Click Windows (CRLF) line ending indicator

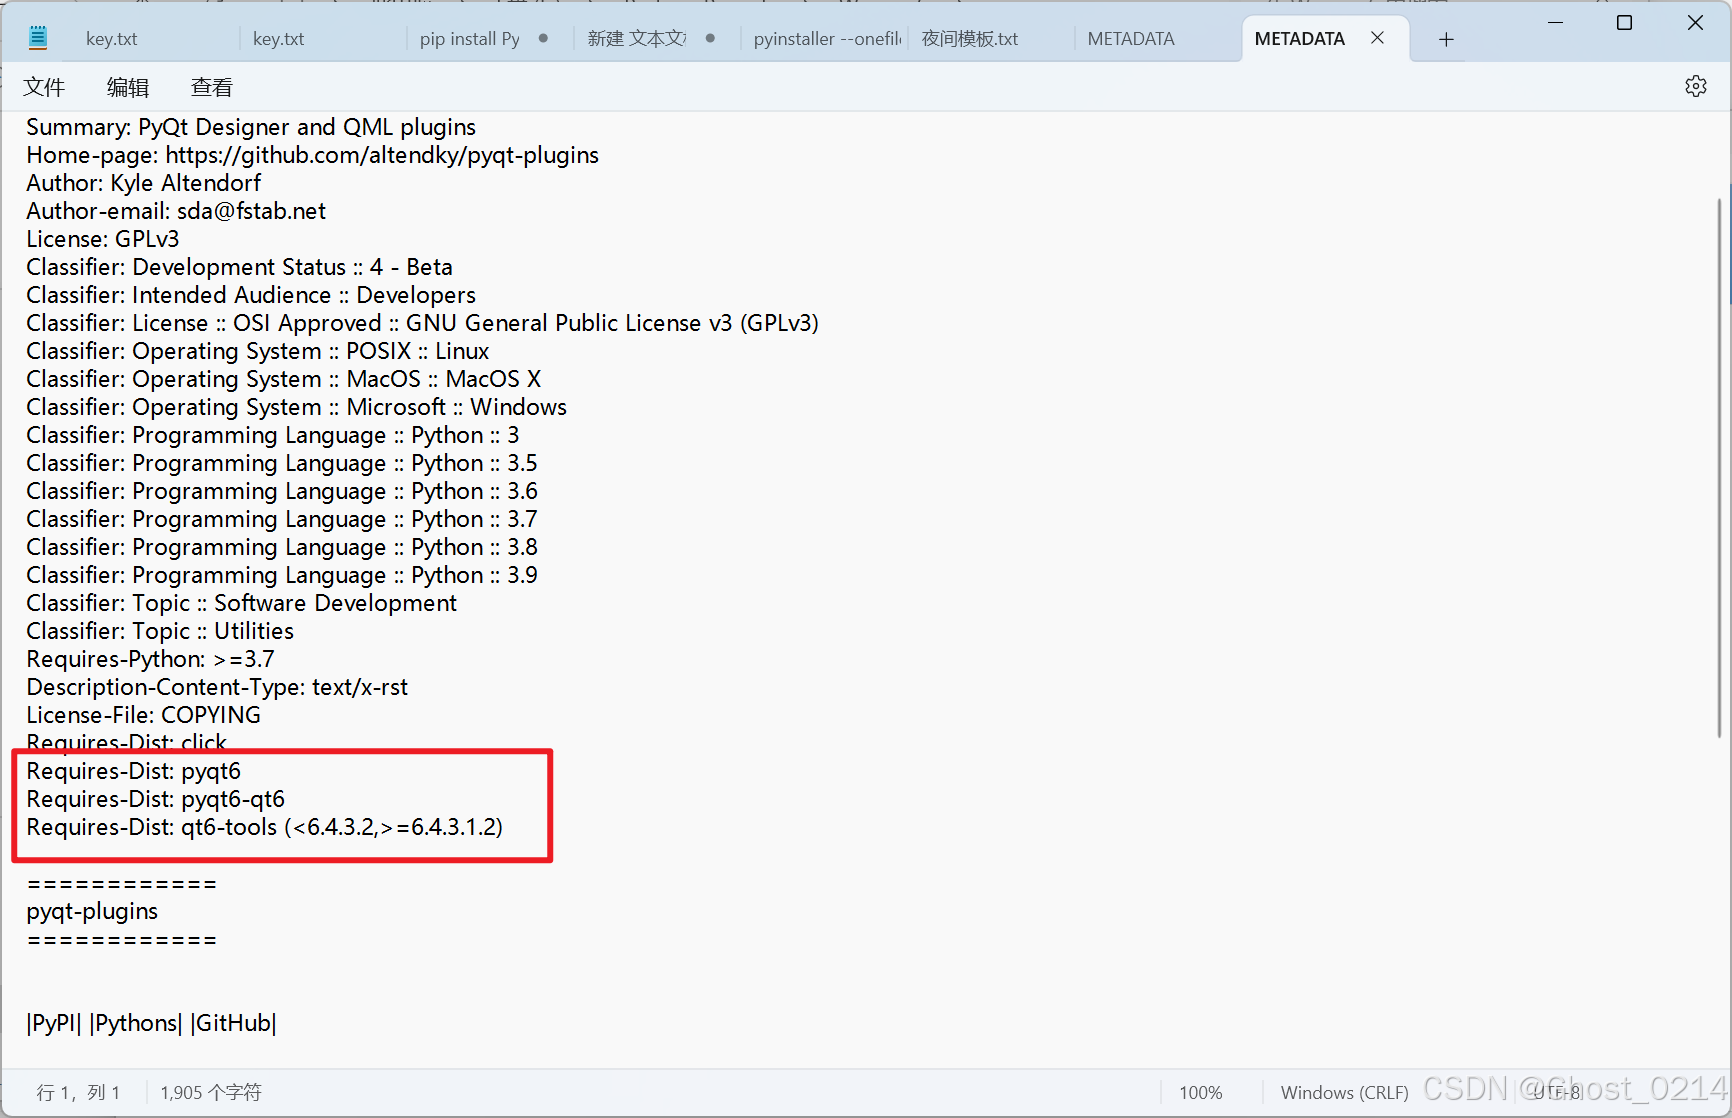[1344, 1093]
